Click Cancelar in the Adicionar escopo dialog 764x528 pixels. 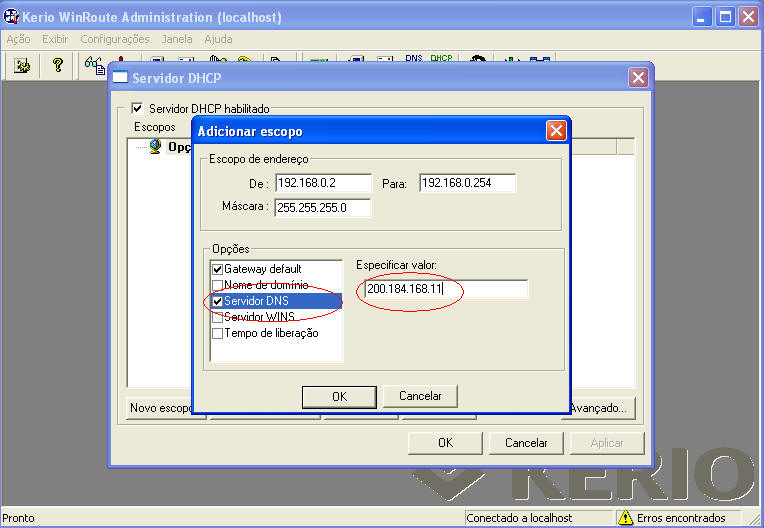pos(420,396)
